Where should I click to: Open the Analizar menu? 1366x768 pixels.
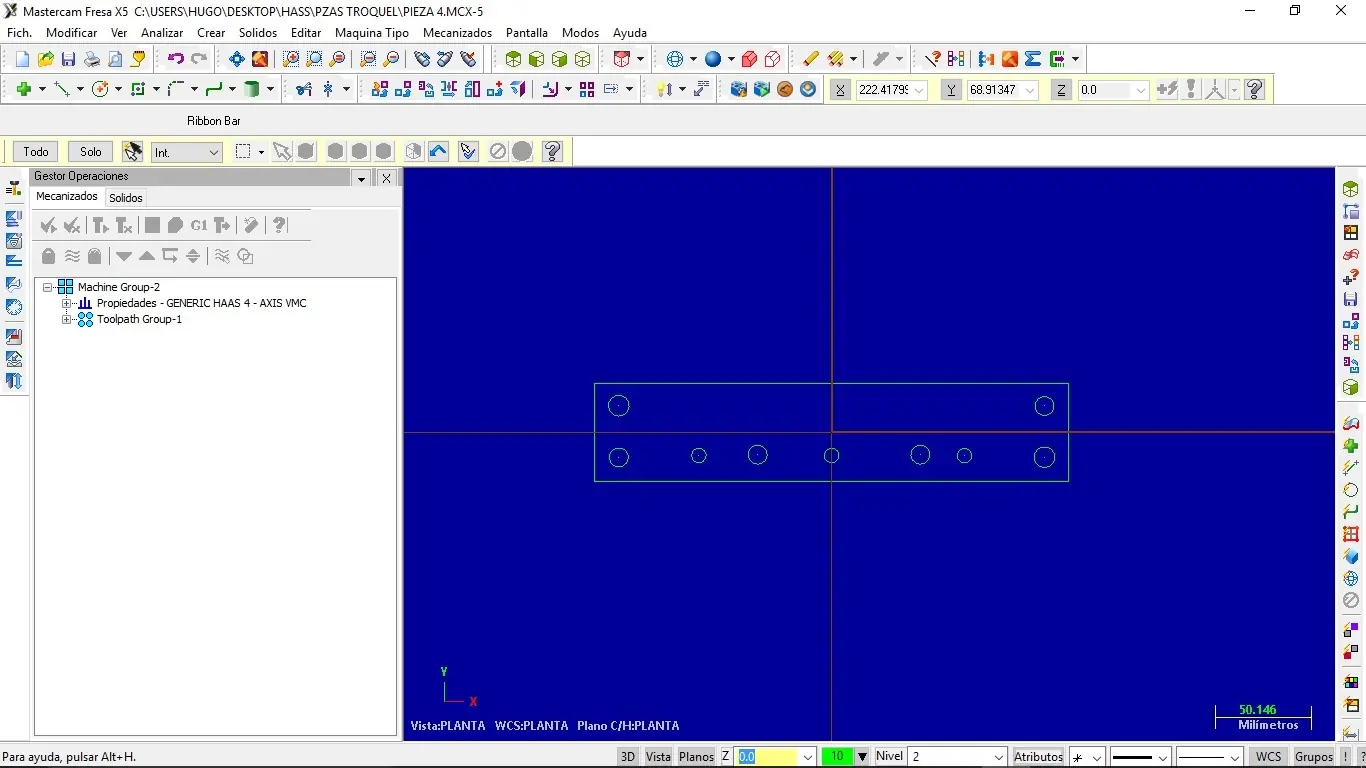pos(162,33)
